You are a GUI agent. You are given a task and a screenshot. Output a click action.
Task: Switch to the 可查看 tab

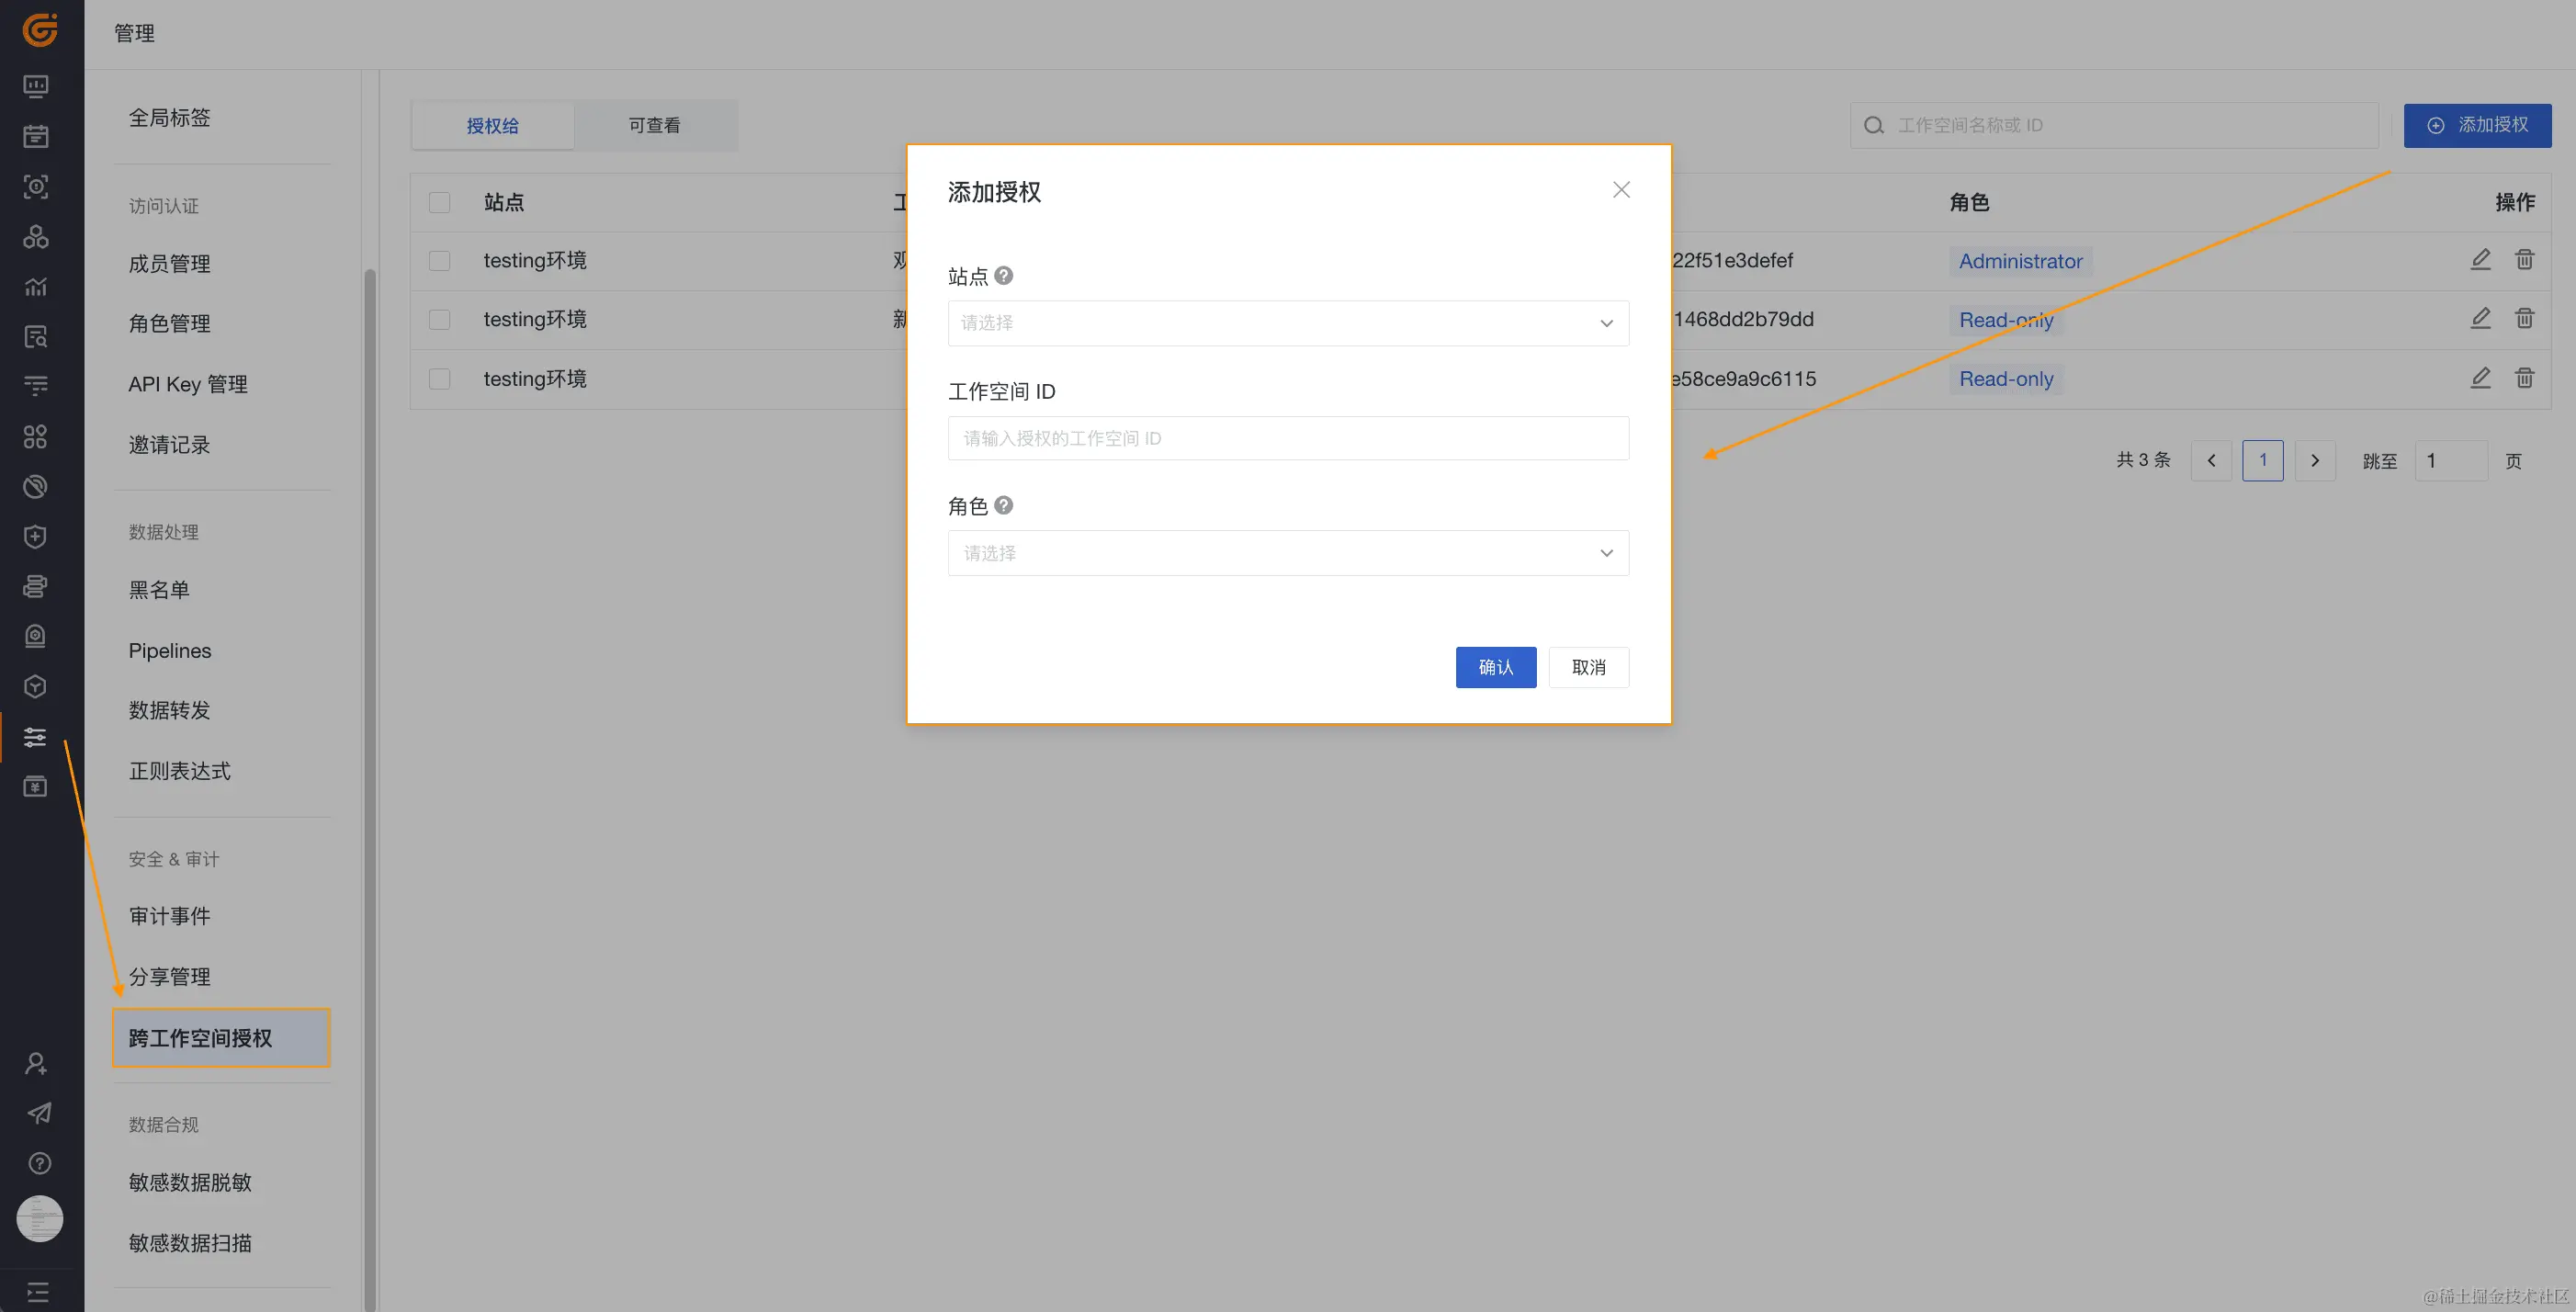[654, 125]
